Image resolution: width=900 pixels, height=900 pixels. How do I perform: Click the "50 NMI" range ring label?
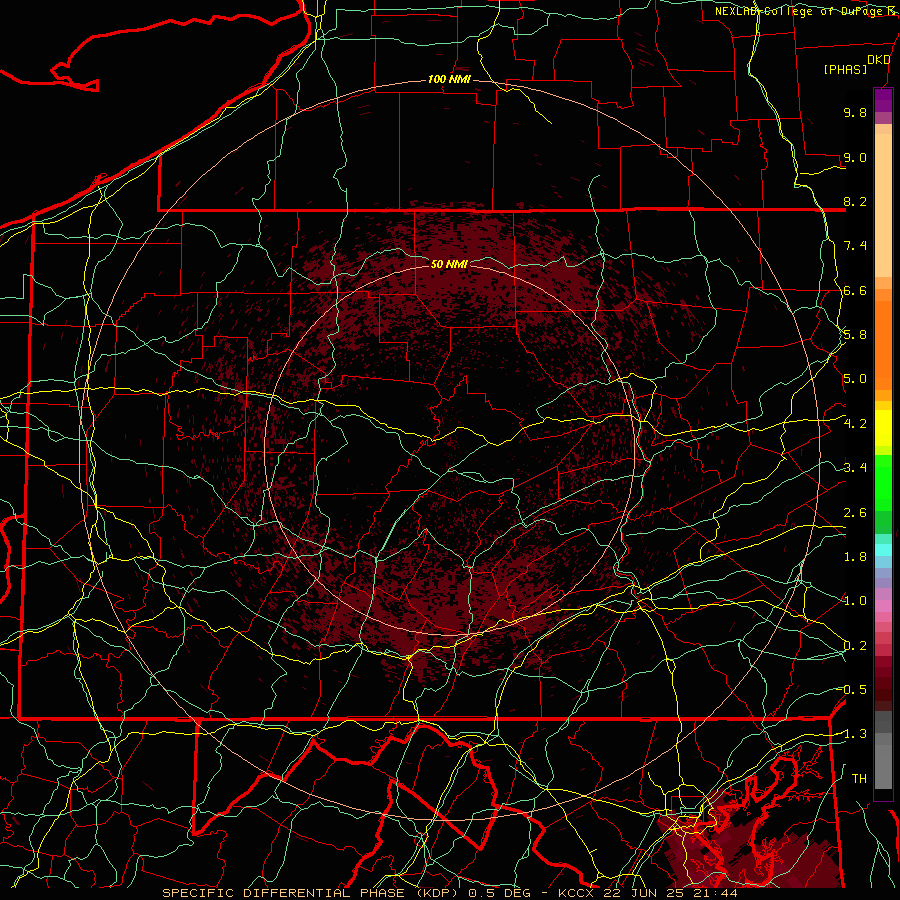click(x=449, y=264)
